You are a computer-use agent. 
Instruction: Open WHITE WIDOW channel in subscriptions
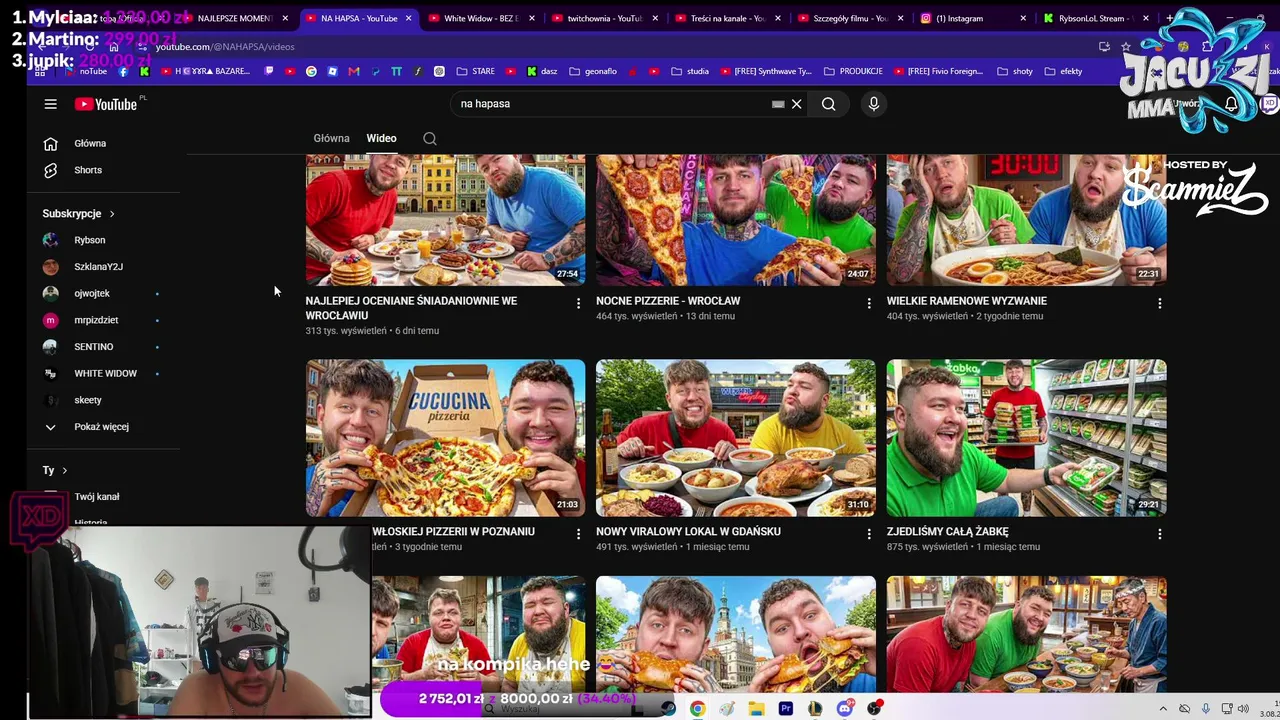[105, 374]
